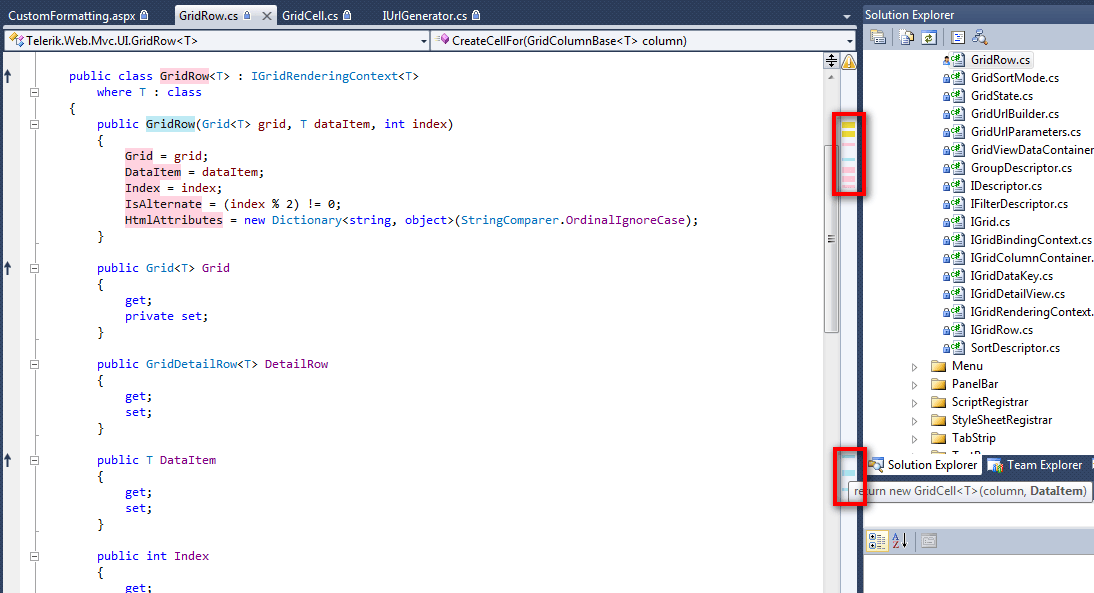The image size is (1094, 593).
Task: Close the GridRow.cs tab
Action: [x=267, y=15]
